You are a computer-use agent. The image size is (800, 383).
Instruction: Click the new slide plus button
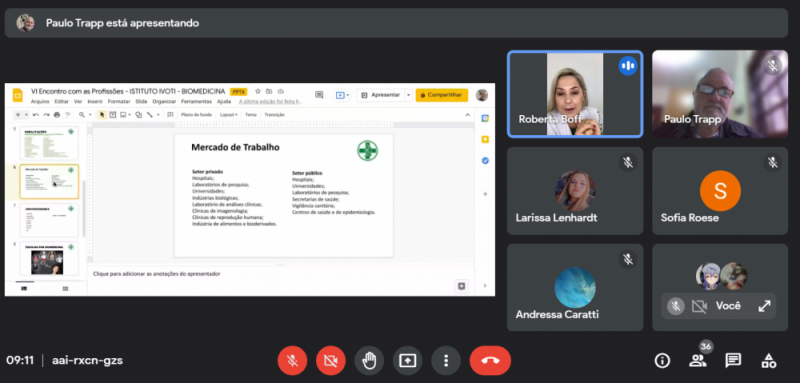point(18,115)
